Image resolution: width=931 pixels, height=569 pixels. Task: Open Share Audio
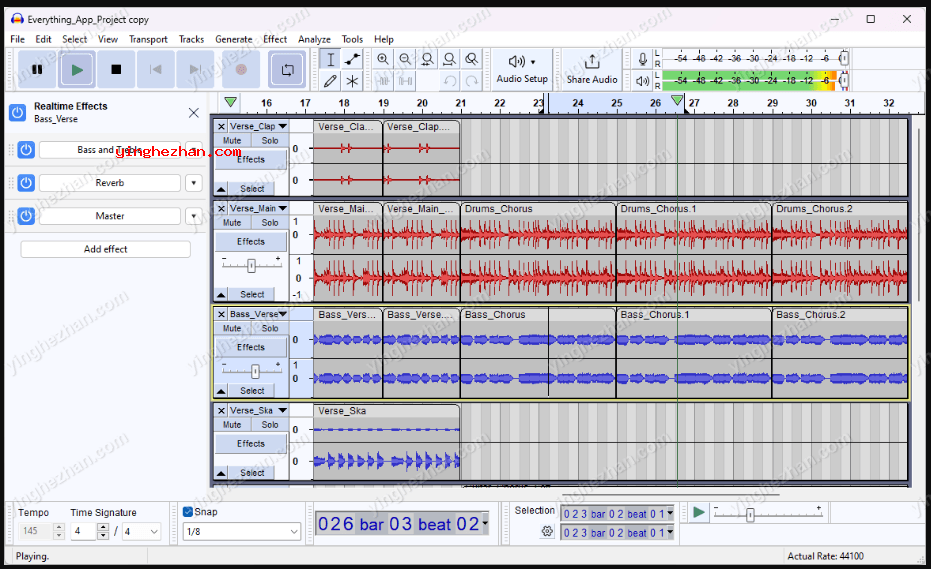tap(592, 68)
